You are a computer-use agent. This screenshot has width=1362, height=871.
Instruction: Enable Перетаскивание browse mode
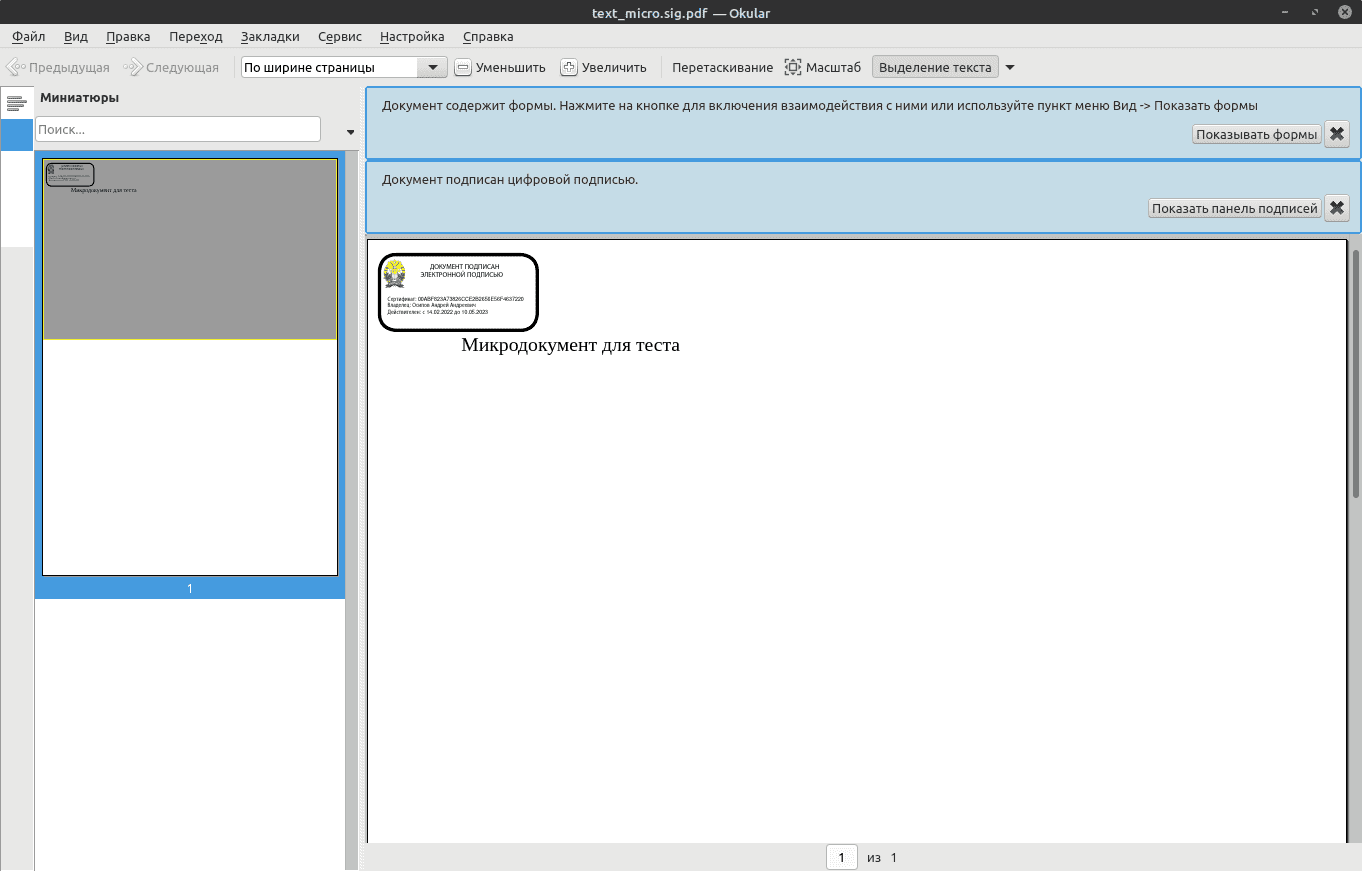[x=722, y=67]
